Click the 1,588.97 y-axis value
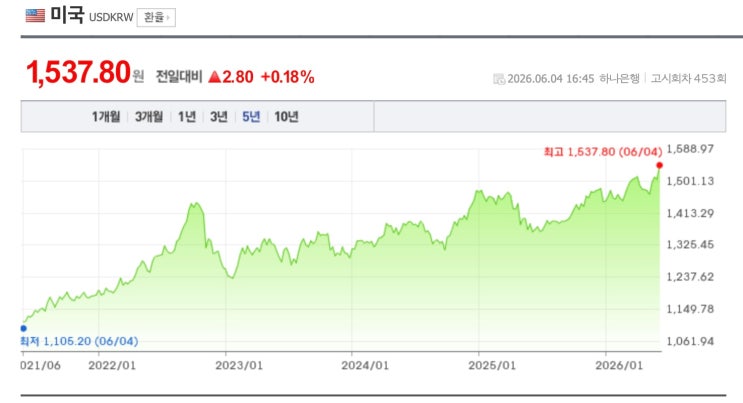The height and width of the screenshot is (403, 743). coord(690,149)
